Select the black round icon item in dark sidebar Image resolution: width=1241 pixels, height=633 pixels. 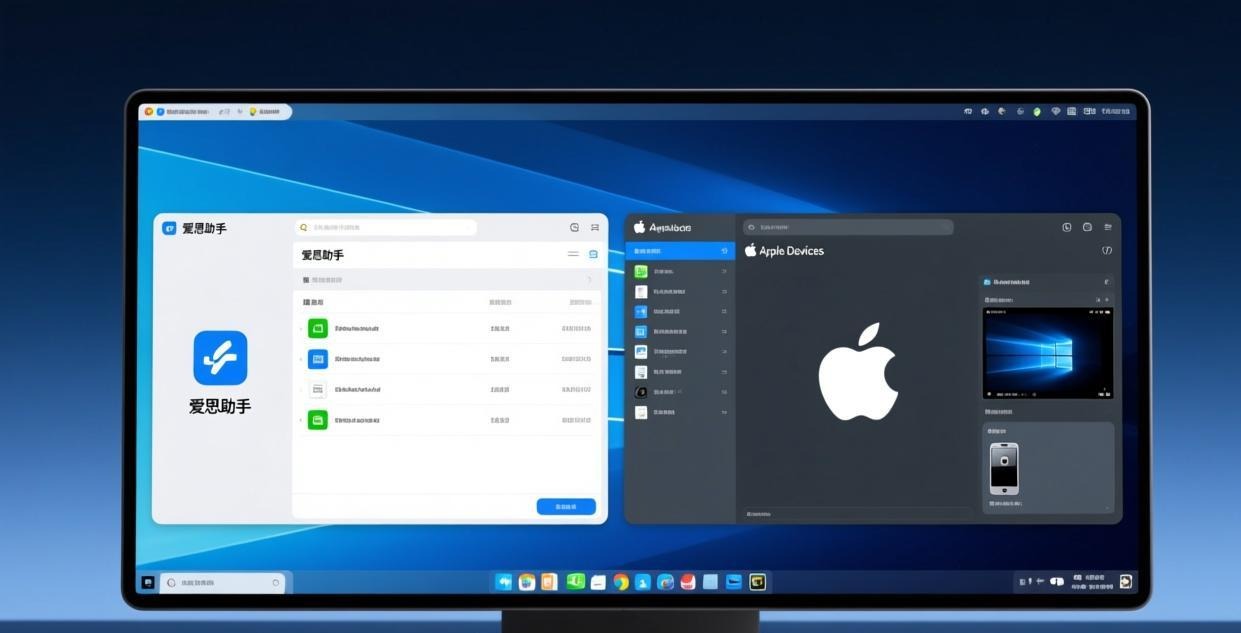(680, 392)
